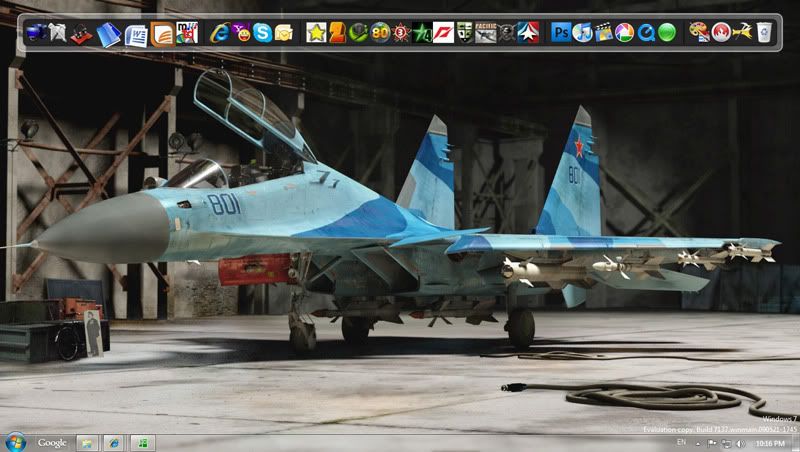The image size is (800, 452).
Task: Launch Yahoo Messenger from the dock
Action: (241, 33)
